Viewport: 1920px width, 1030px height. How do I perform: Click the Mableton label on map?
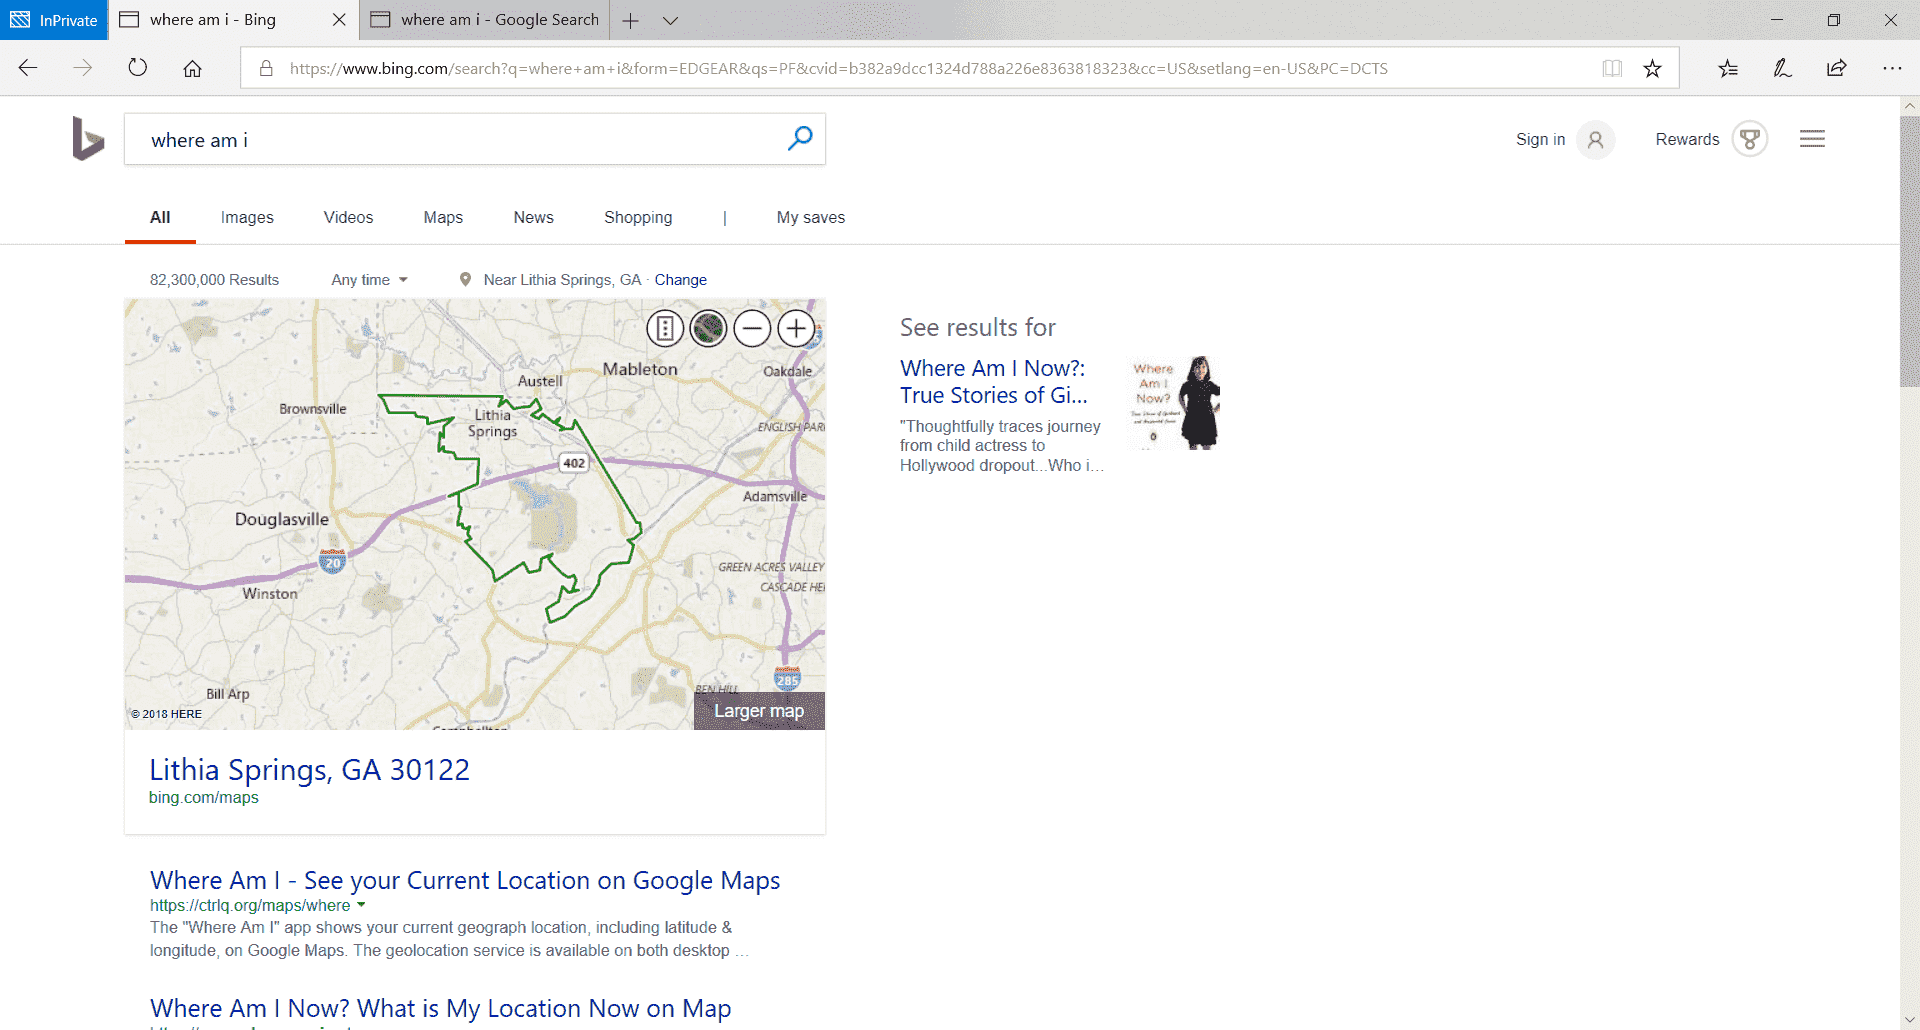pos(640,369)
